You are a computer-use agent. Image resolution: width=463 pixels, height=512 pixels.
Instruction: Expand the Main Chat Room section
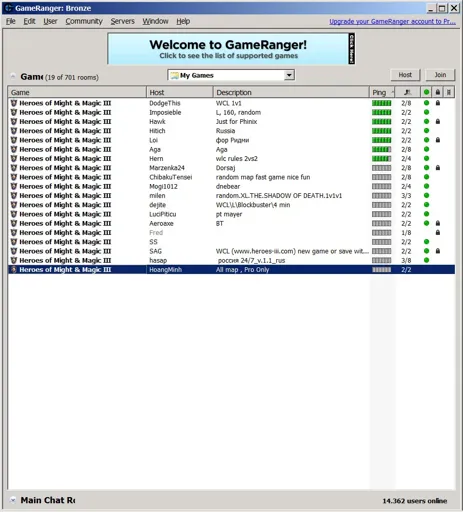pos(13,500)
